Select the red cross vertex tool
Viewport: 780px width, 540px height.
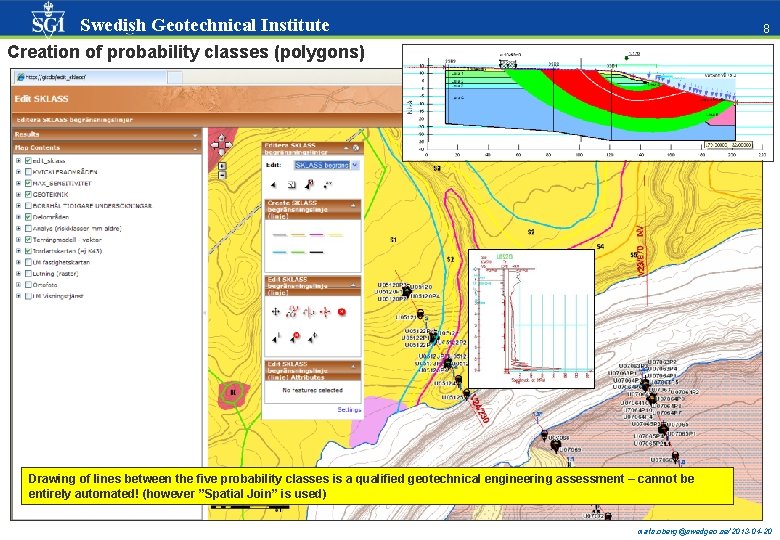pos(325,312)
